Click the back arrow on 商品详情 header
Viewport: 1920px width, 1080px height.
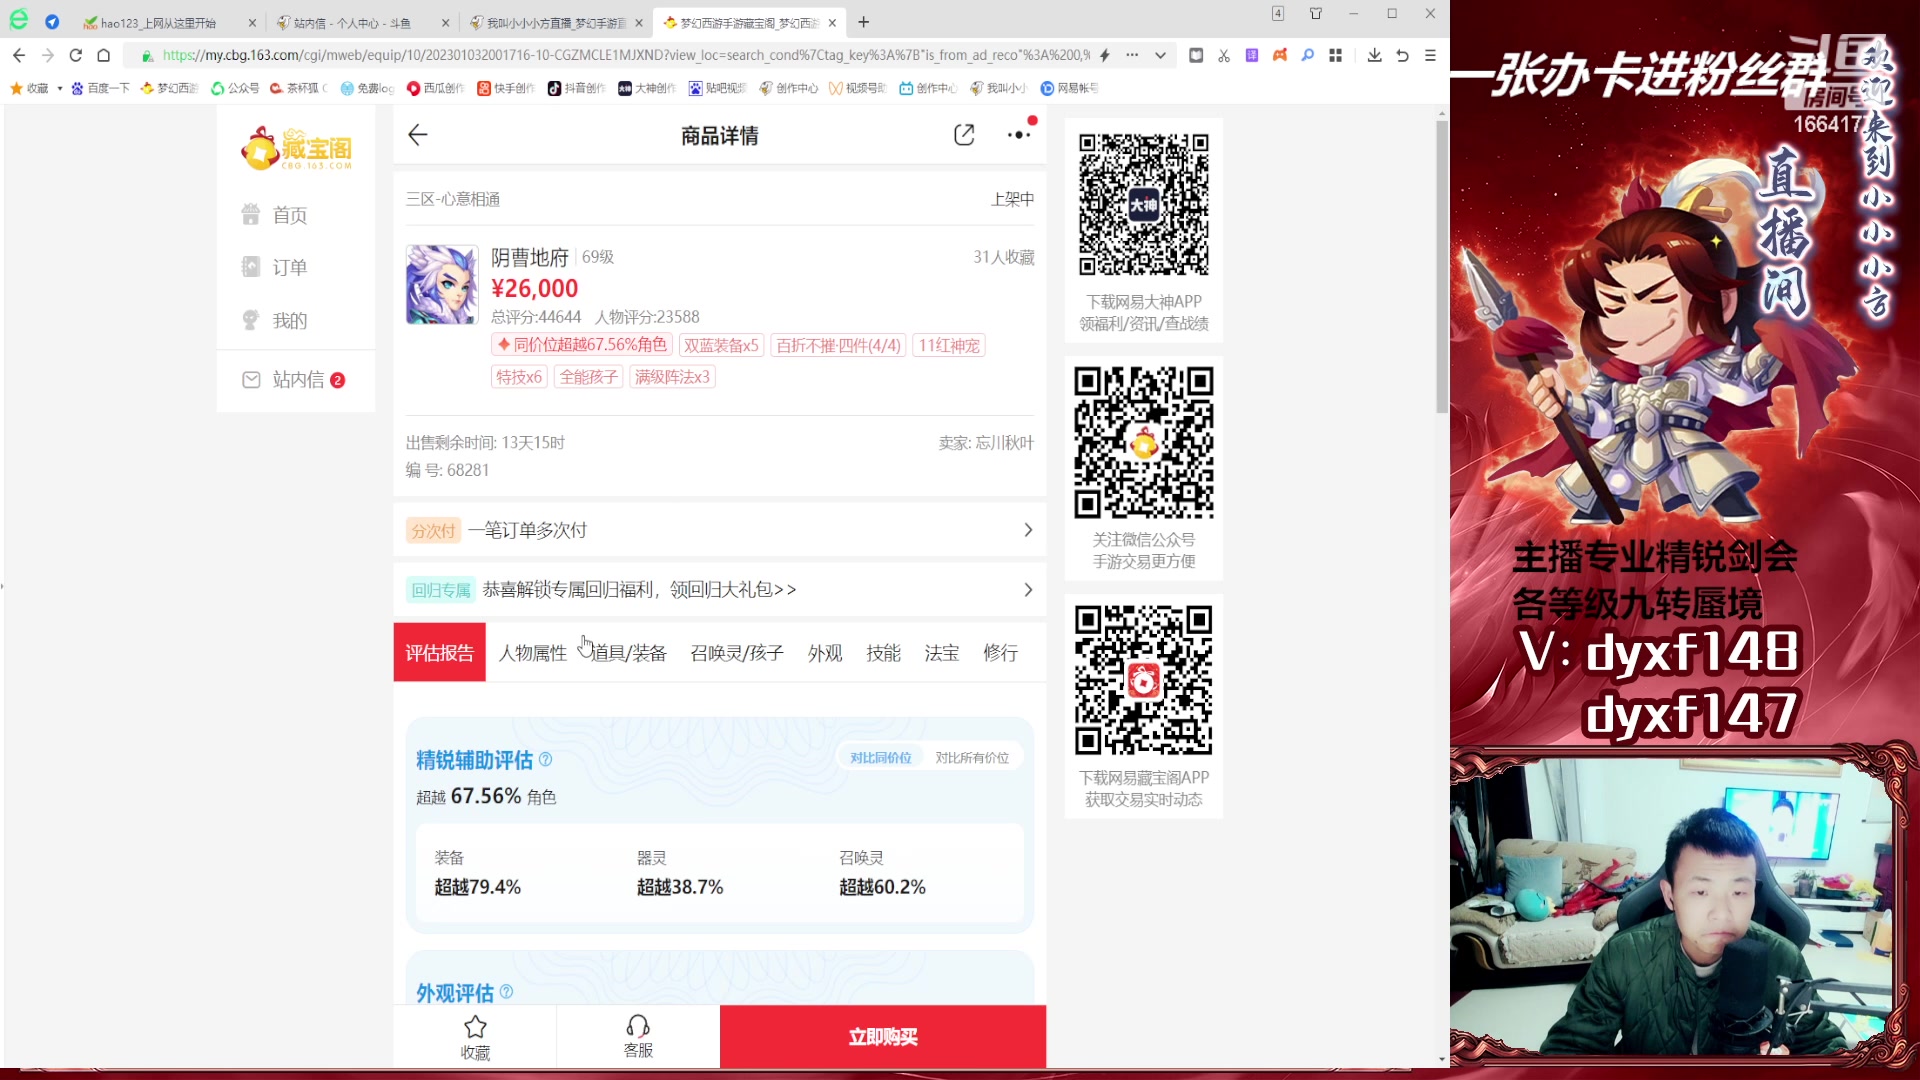point(418,135)
